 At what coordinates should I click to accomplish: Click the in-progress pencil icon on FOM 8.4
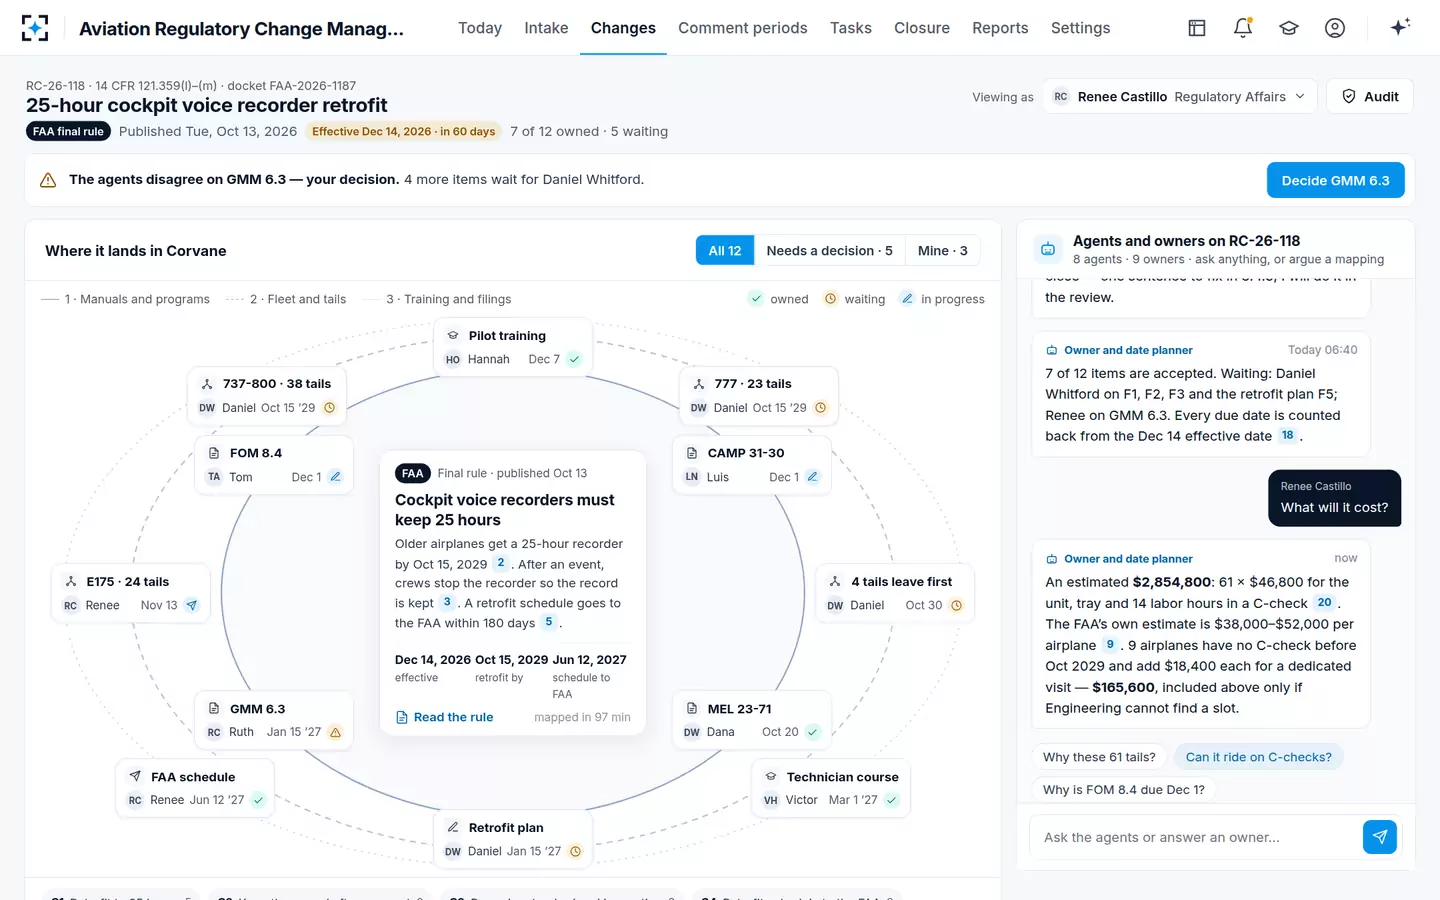[x=335, y=477]
